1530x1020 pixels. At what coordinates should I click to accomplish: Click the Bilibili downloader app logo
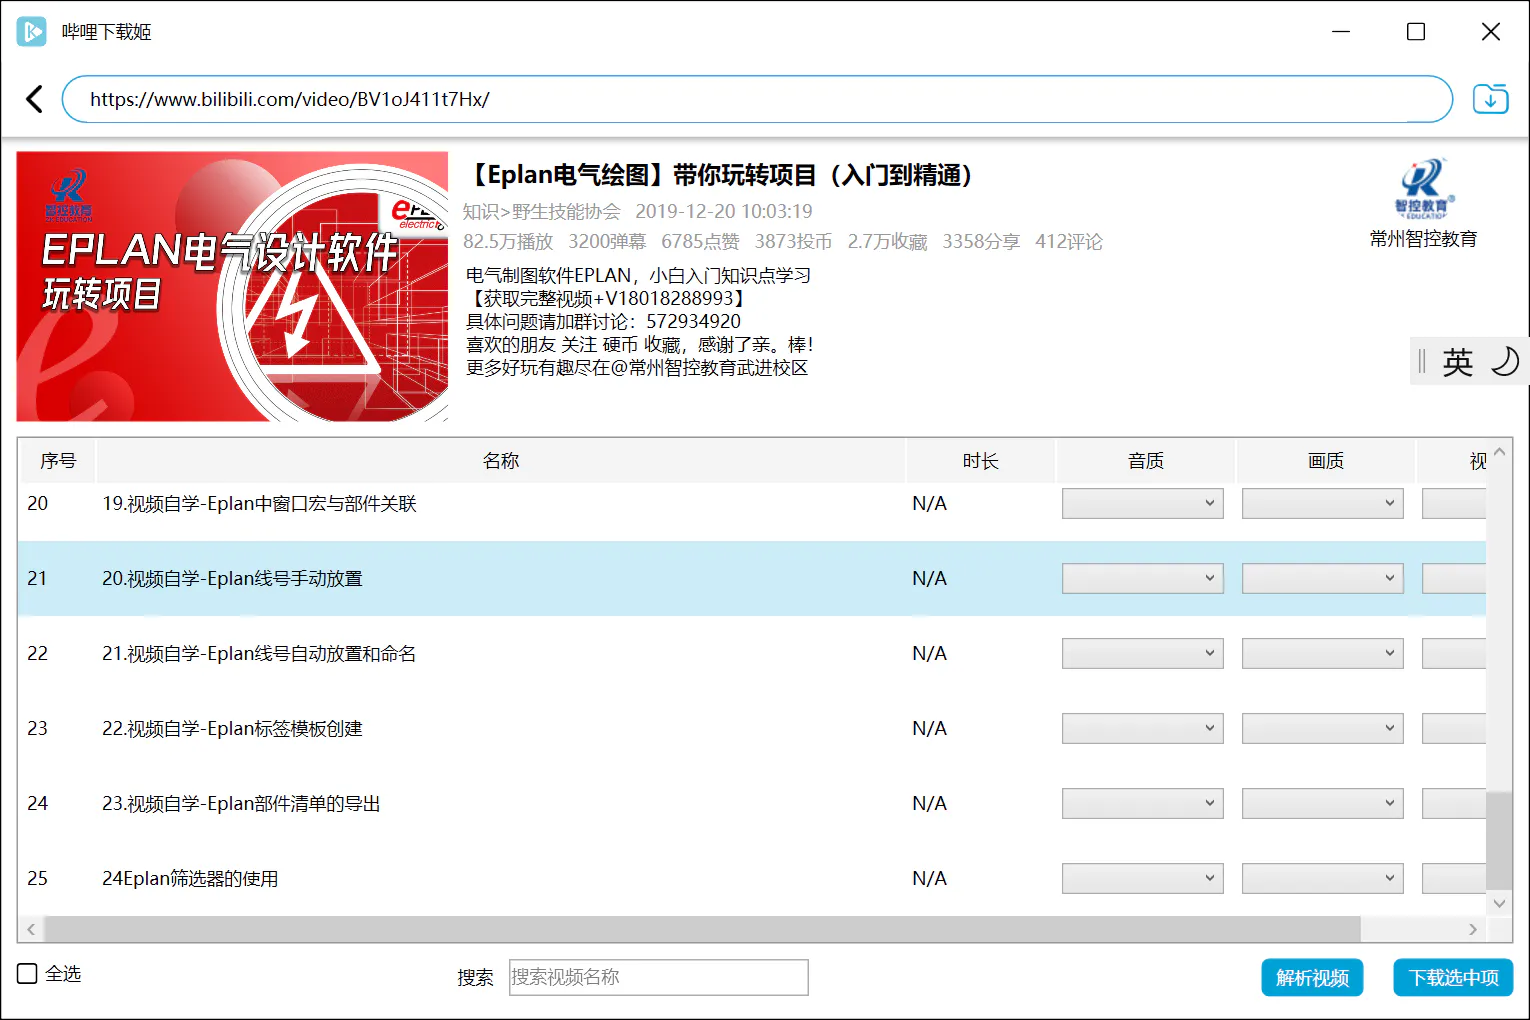[x=31, y=31]
